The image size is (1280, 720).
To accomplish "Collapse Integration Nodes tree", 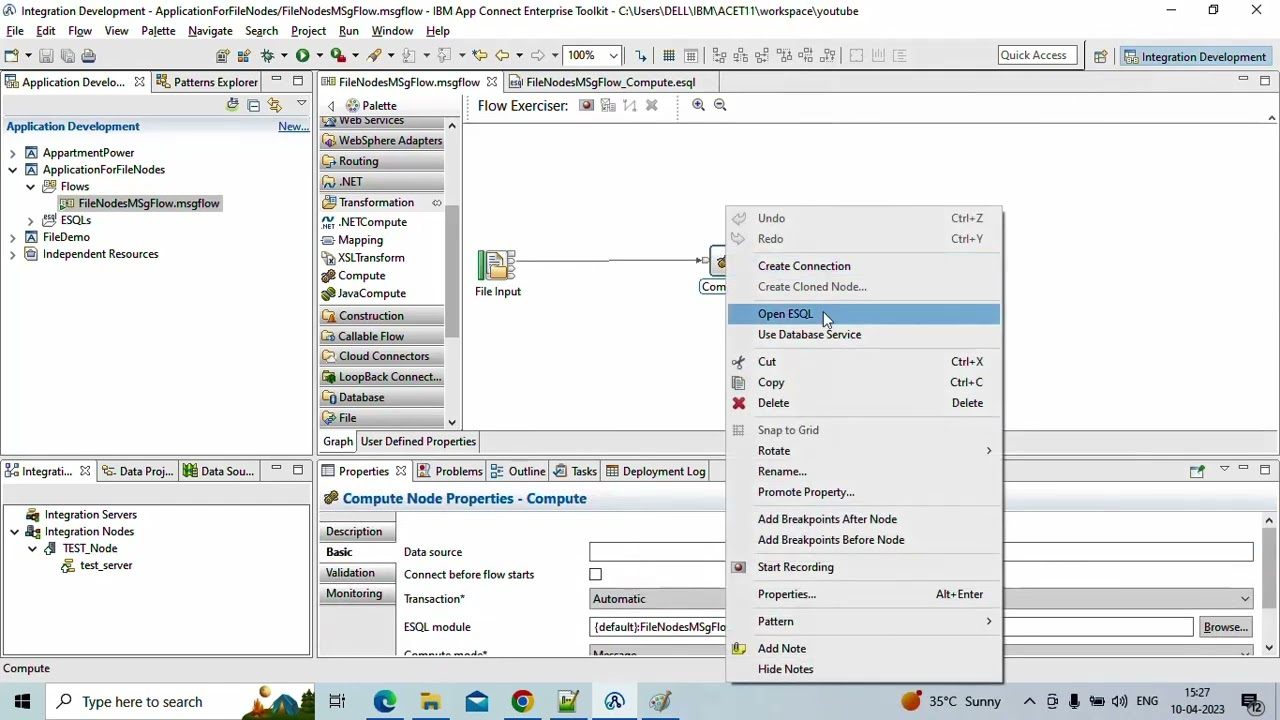I will 14,532.
